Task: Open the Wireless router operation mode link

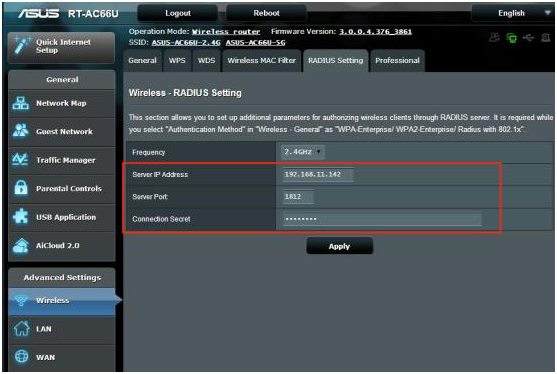Action: 226,32
